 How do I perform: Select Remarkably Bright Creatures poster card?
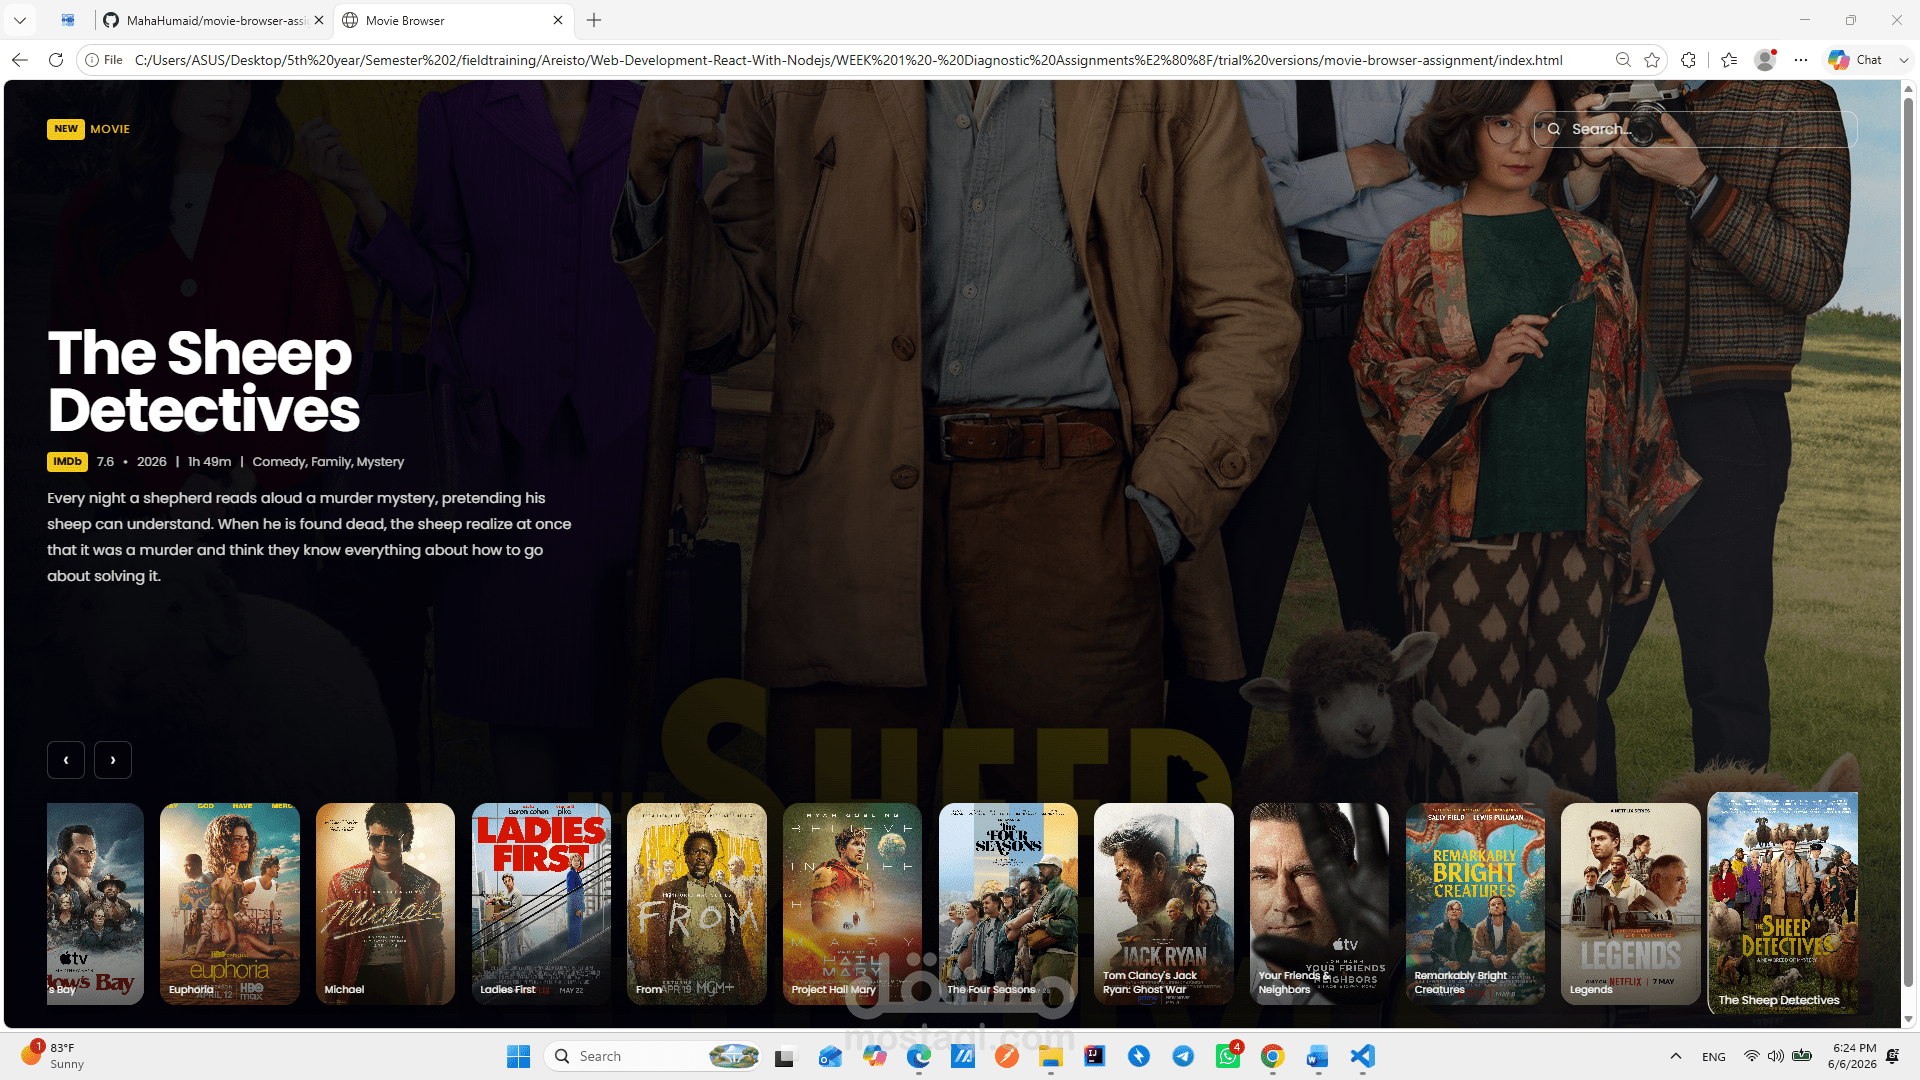pyautogui.click(x=1475, y=904)
